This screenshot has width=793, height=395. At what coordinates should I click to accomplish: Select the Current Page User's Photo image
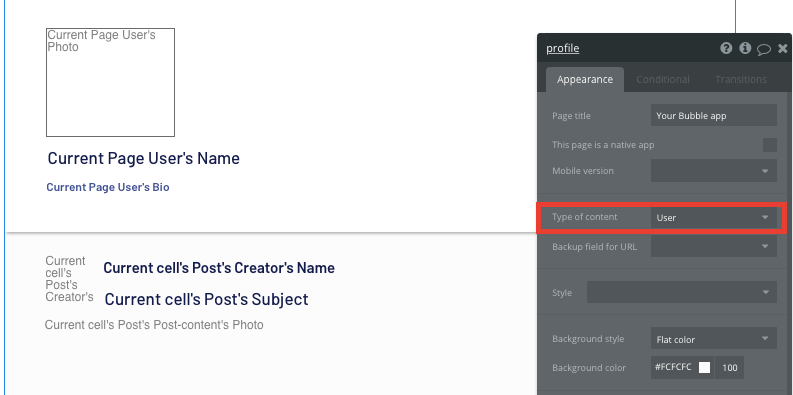click(x=110, y=82)
